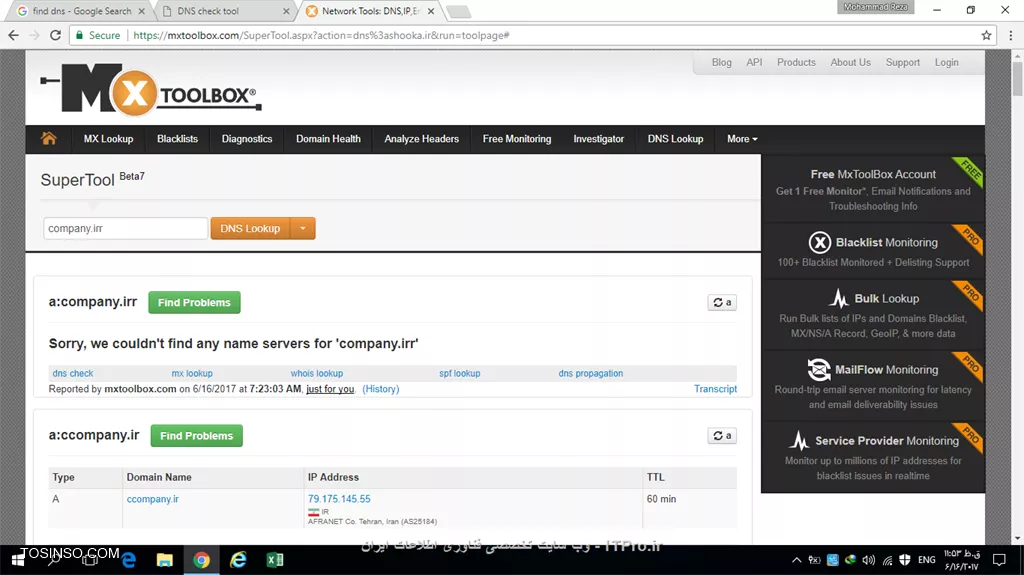Open ccompany.ir domain link
The height and width of the screenshot is (575, 1024).
(153, 499)
